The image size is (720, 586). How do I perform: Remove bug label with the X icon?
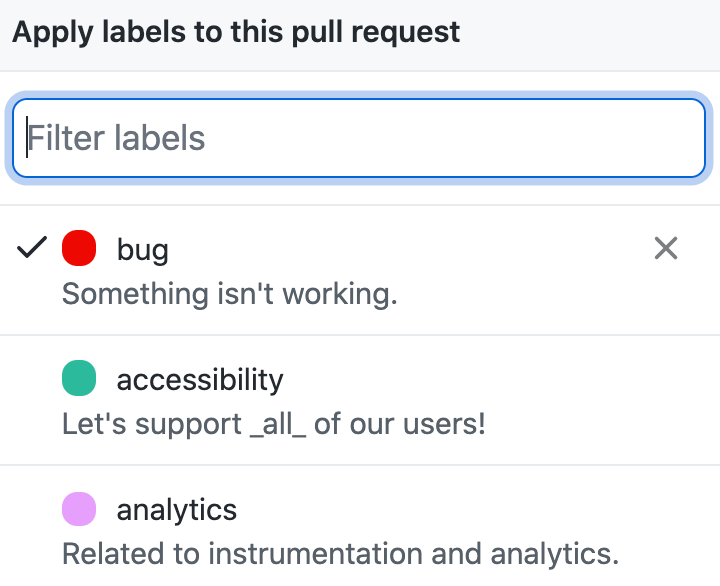pos(665,248)
